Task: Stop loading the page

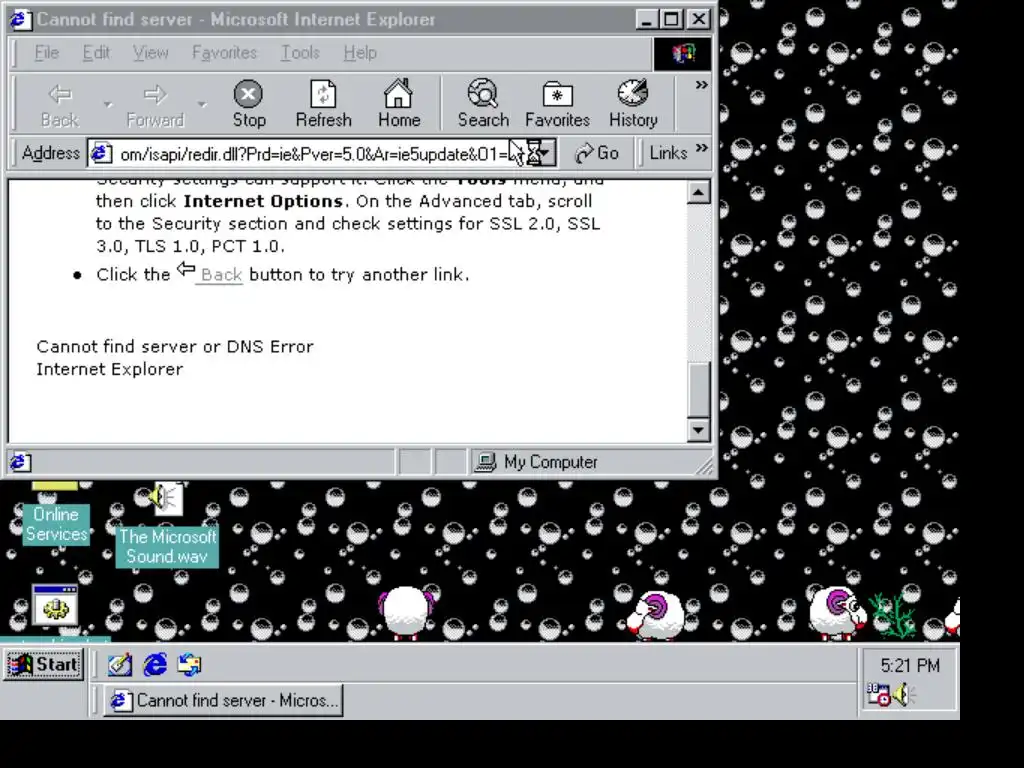Action: point(249,104)
